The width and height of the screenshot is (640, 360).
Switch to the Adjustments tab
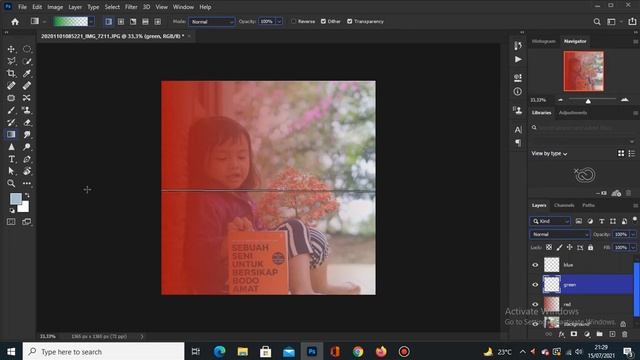[573, 113]
